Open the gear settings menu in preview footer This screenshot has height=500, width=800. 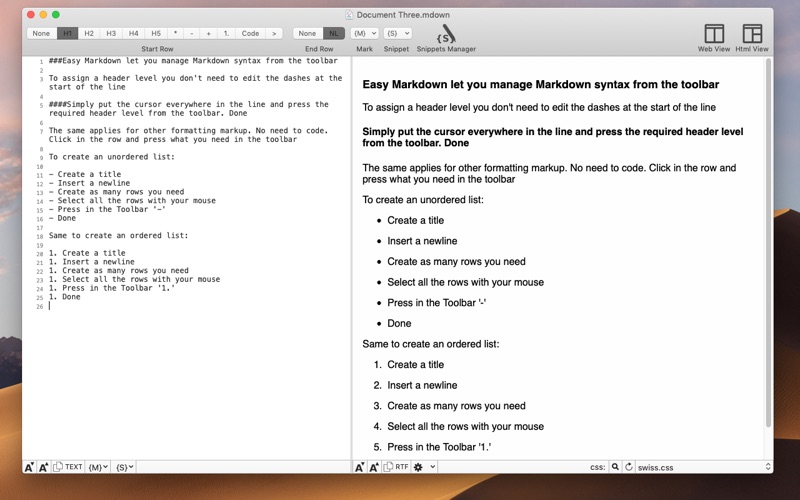click(x=418, y=467)
